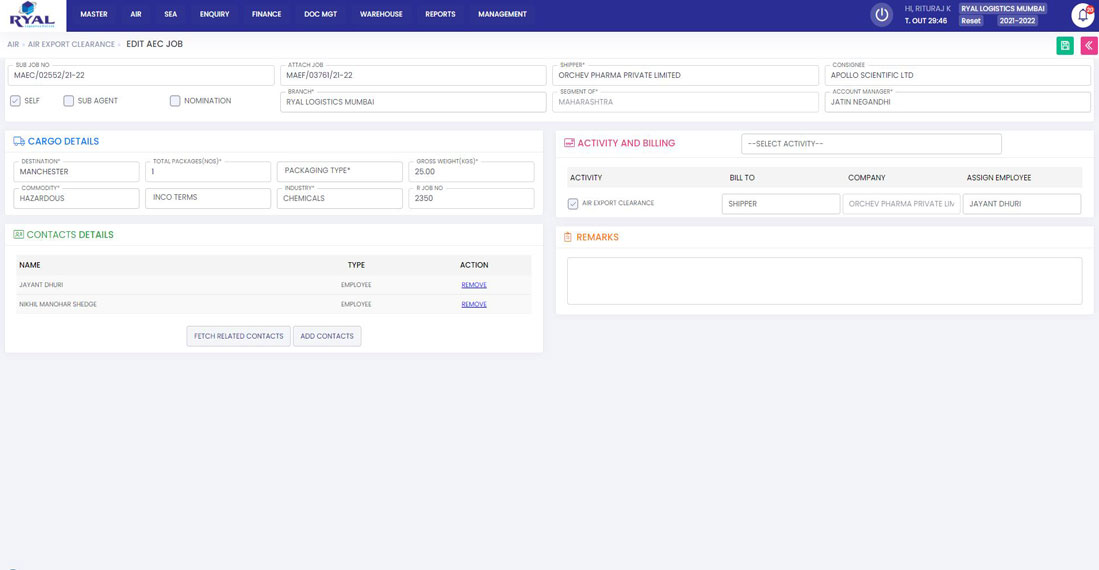The image size is (1099, 570).
Task: Open the Doc Mgt menu
Action: [320, 14]
